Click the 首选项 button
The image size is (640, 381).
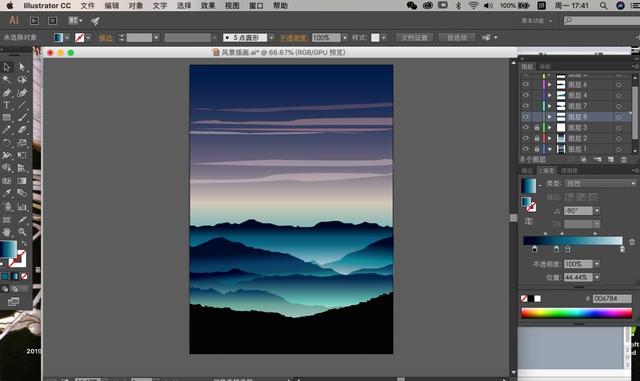coord(457,38)
